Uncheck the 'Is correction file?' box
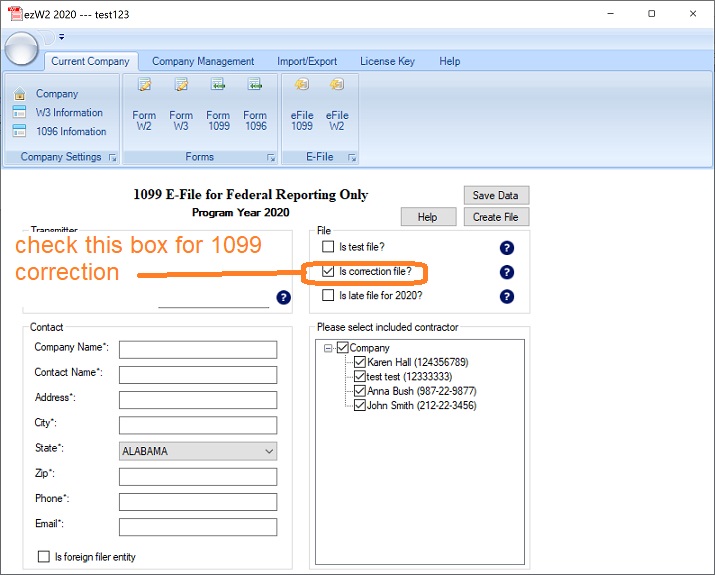The height and width of the screenshot is (575, 715). pyautogui.click(x=328, y=271)
